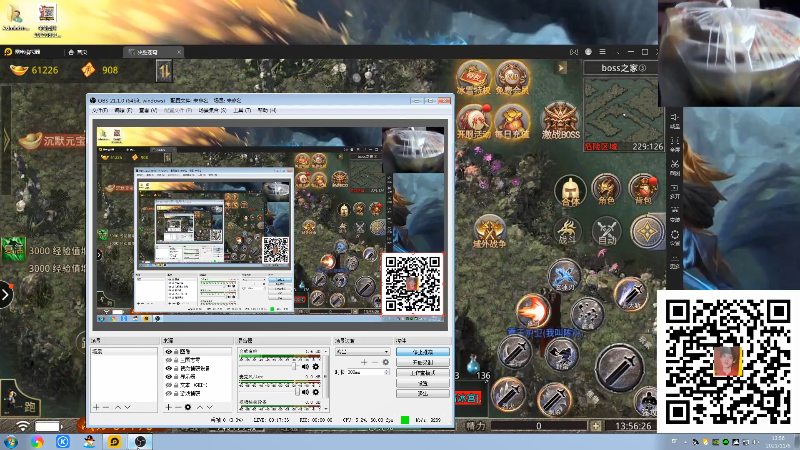Open the 沉默元宝 ingot banner

52,140
